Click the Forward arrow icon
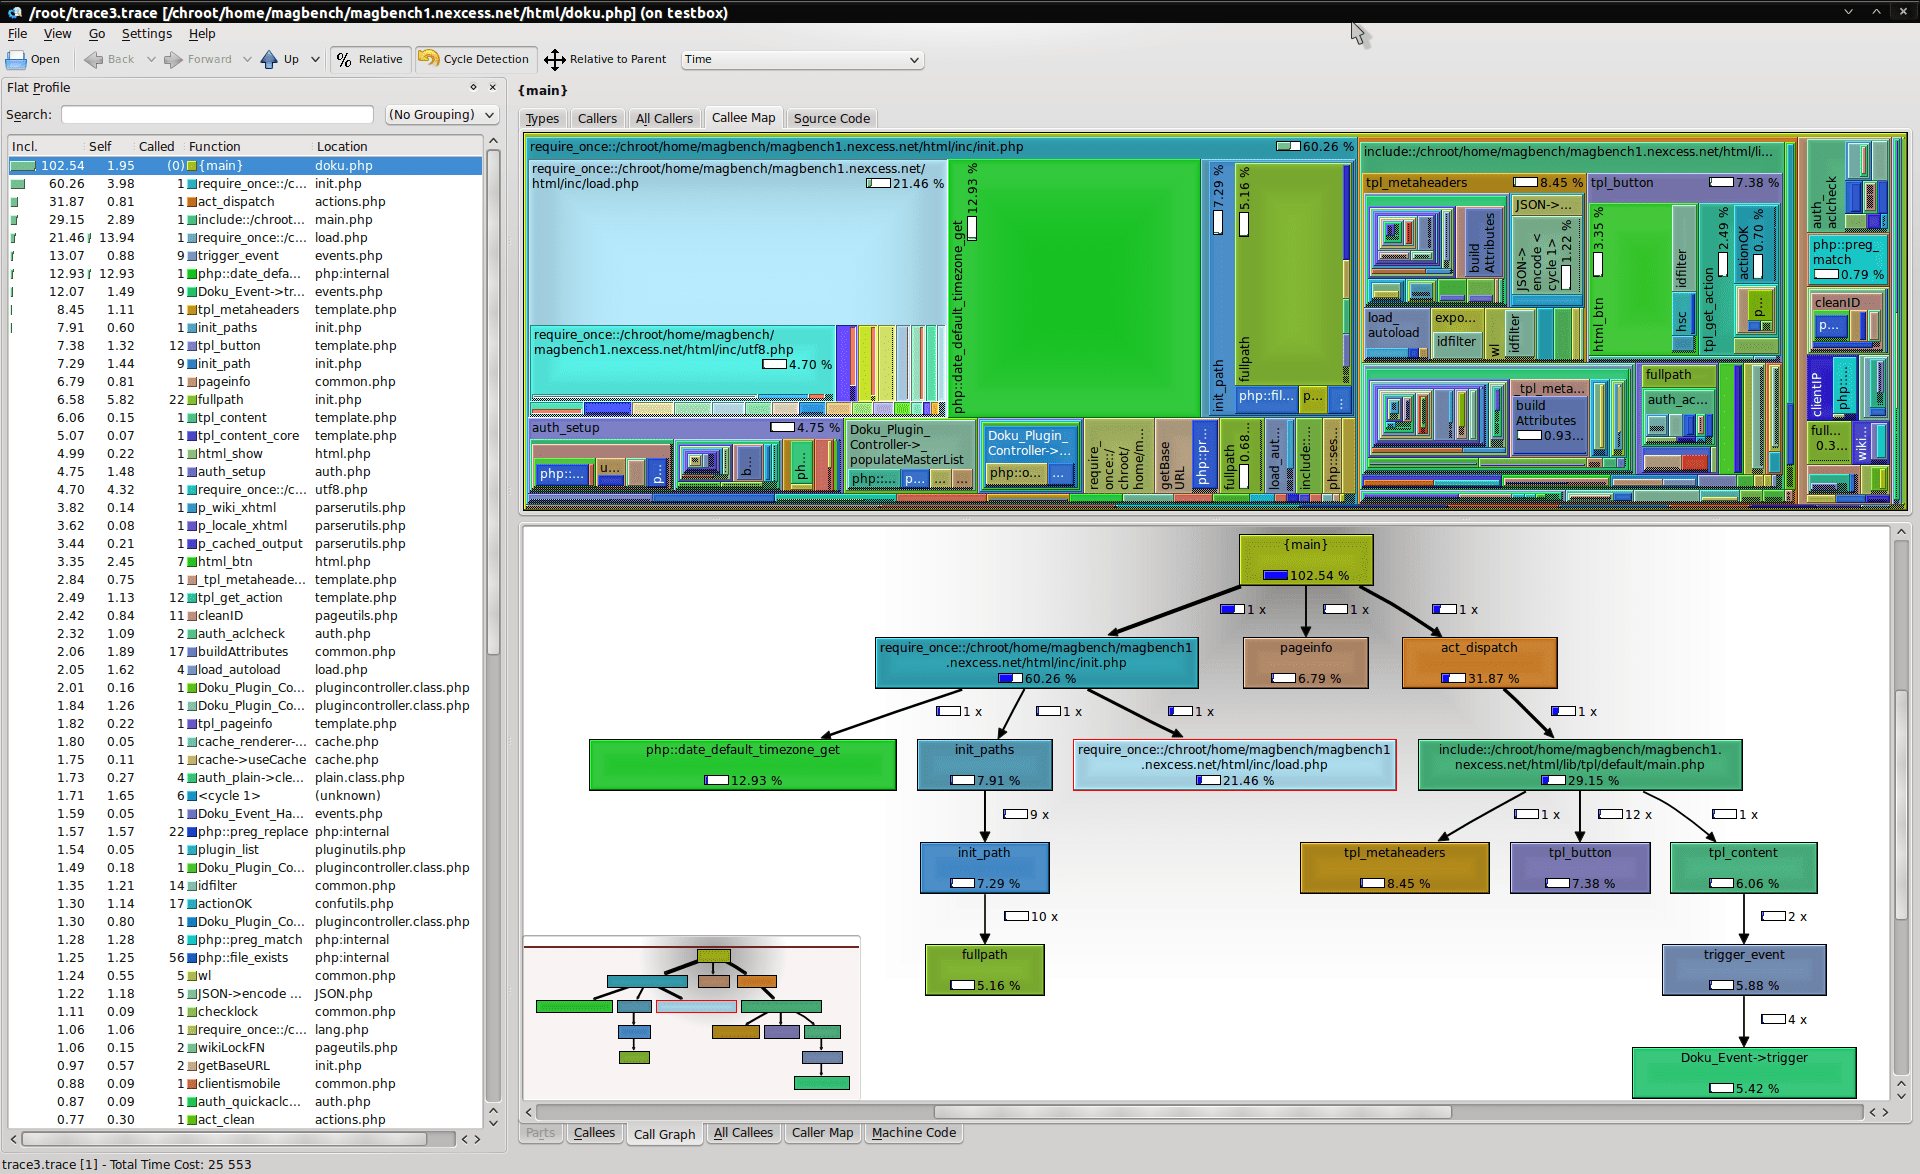 (x=174, y=60)
